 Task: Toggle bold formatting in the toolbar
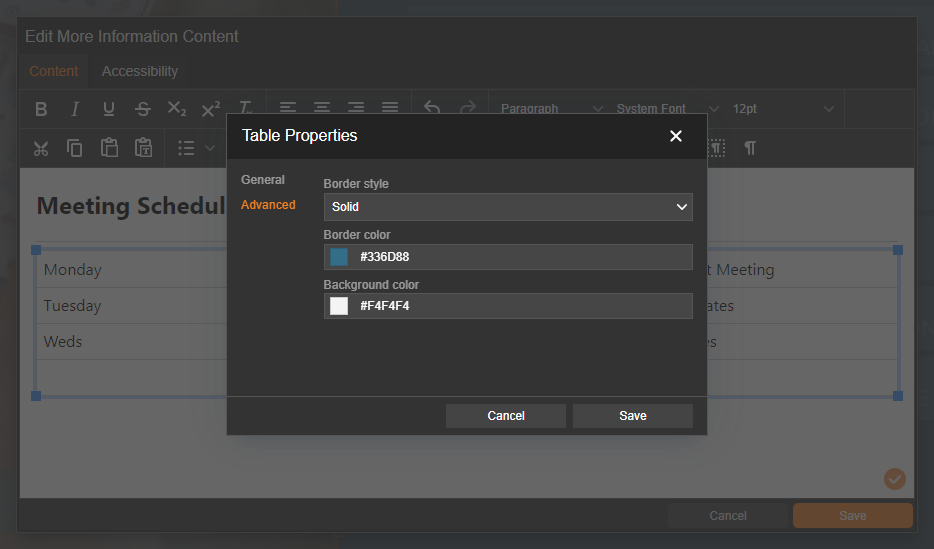pyautogui.click(x=41, y=109)
